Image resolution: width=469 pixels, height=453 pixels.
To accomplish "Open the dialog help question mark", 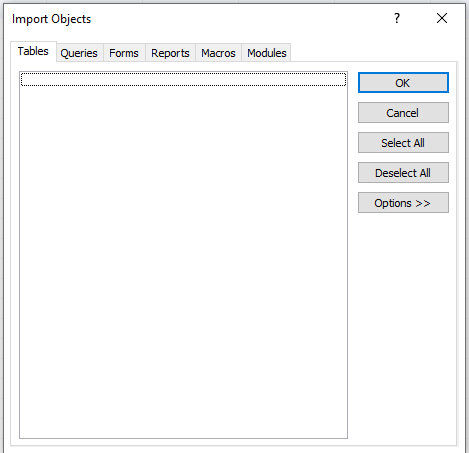I will (397, 18).
